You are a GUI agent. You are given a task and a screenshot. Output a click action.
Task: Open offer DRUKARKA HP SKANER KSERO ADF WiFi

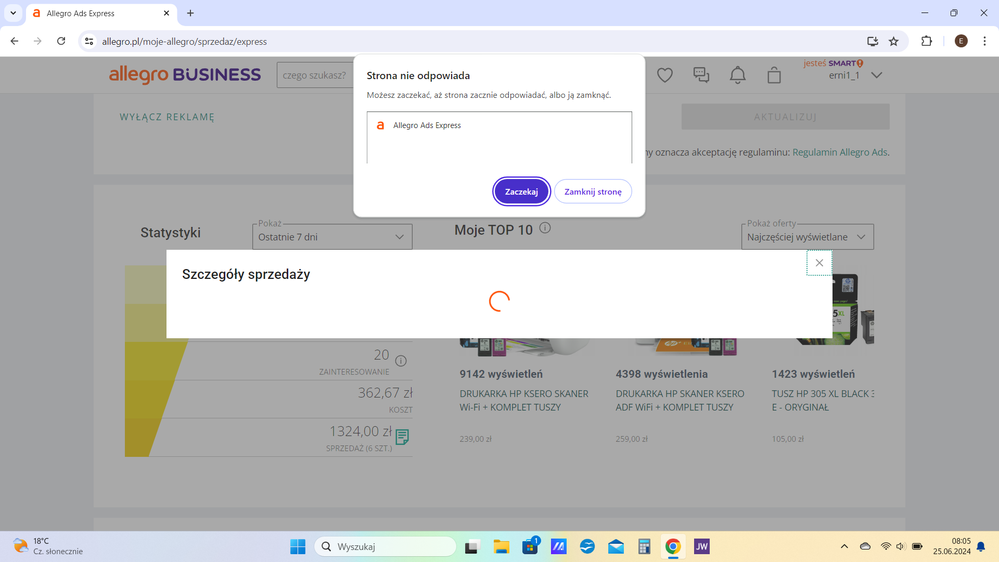tap(680, 400)
